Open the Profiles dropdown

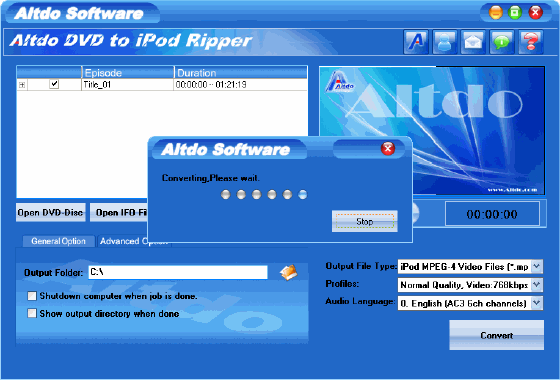coord(537,285)
